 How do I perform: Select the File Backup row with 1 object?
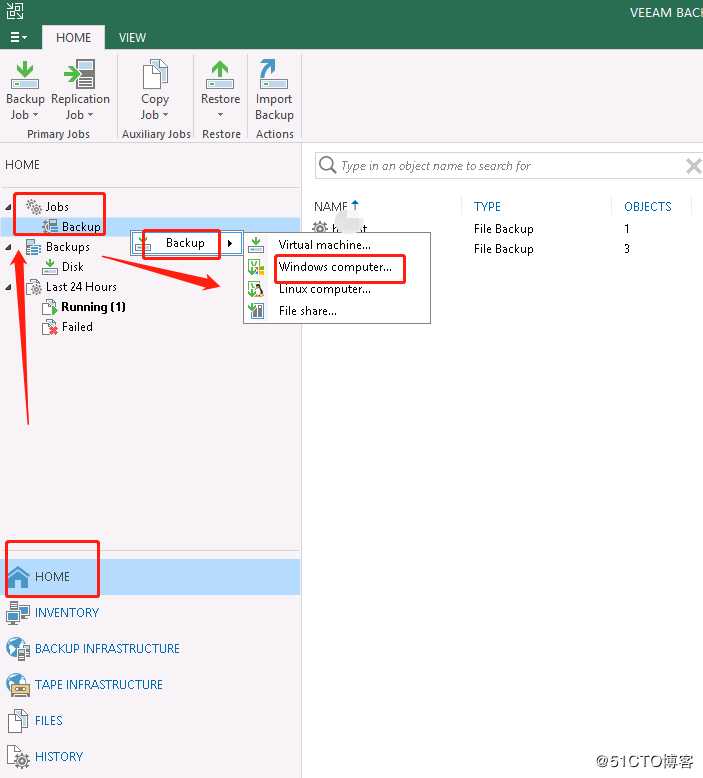pyautogui.click(x=504, y=229)
